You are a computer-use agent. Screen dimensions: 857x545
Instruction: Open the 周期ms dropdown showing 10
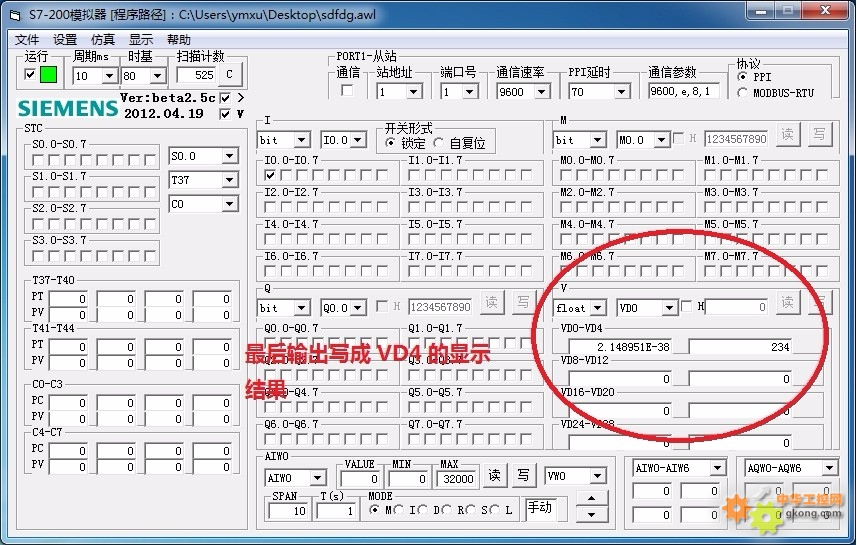point(109,75)
